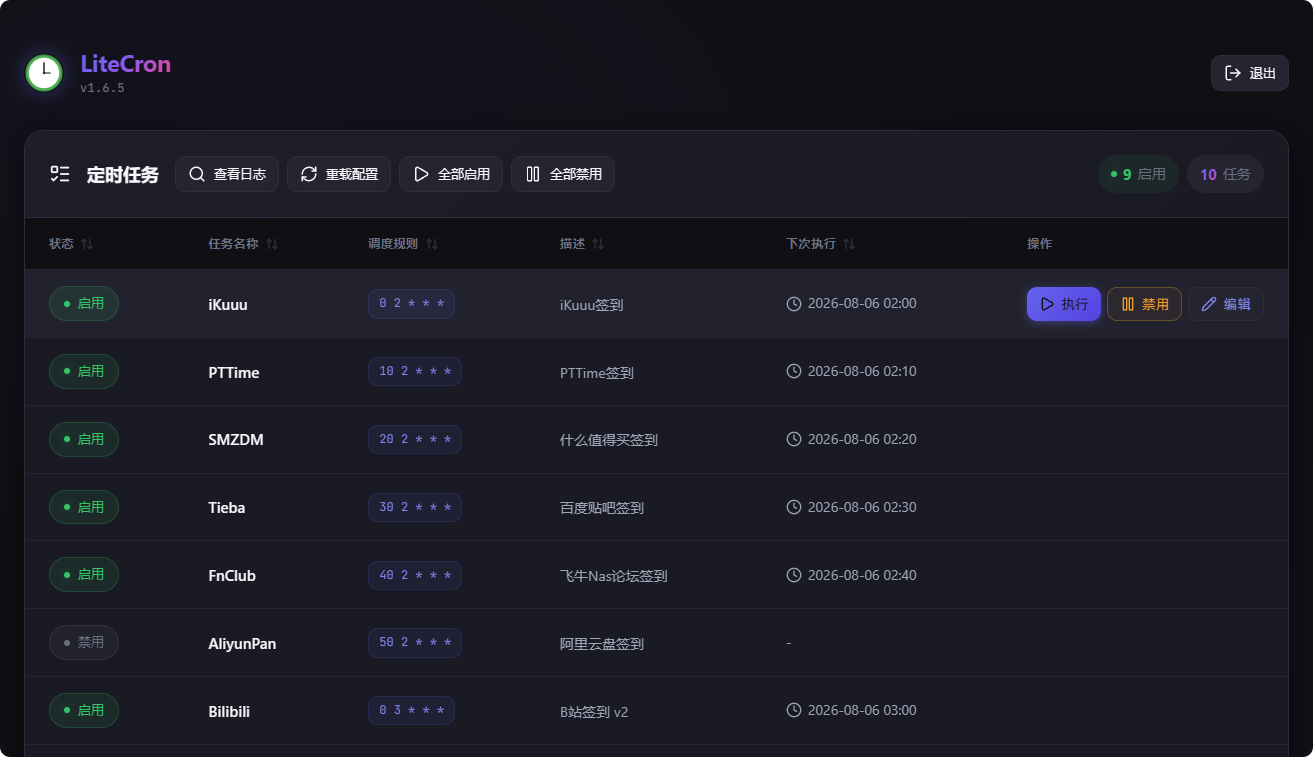The image size is (1313, 757).
Task: Click cron rule "50 2 * * *"
Action: point(415,643)
